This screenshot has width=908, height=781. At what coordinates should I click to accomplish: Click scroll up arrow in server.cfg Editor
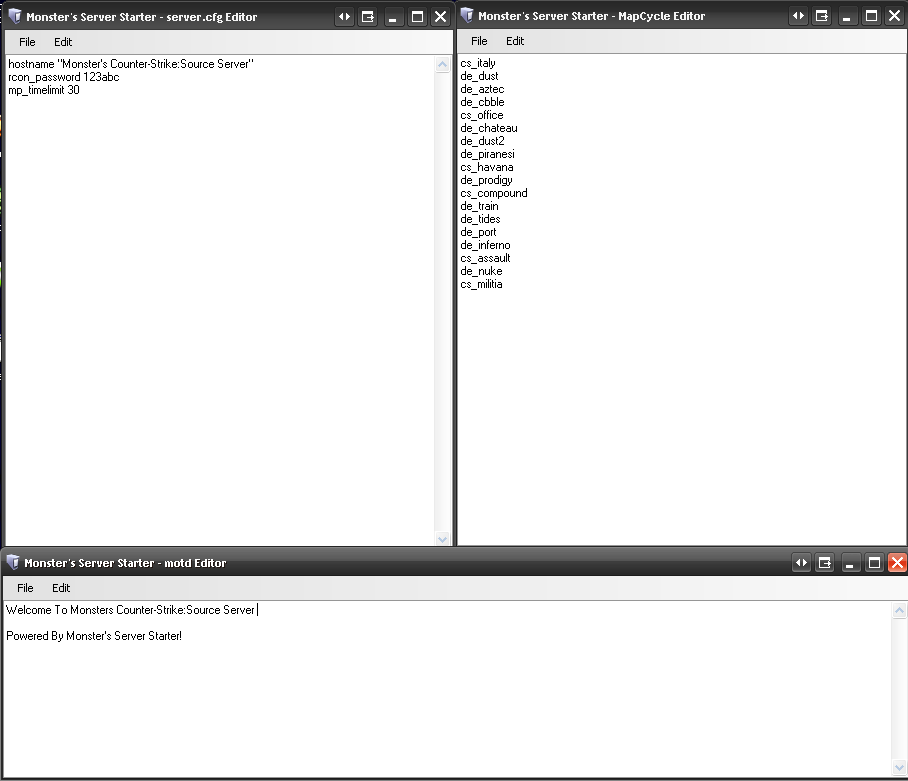pyautogui.click(x=442, y=64)
